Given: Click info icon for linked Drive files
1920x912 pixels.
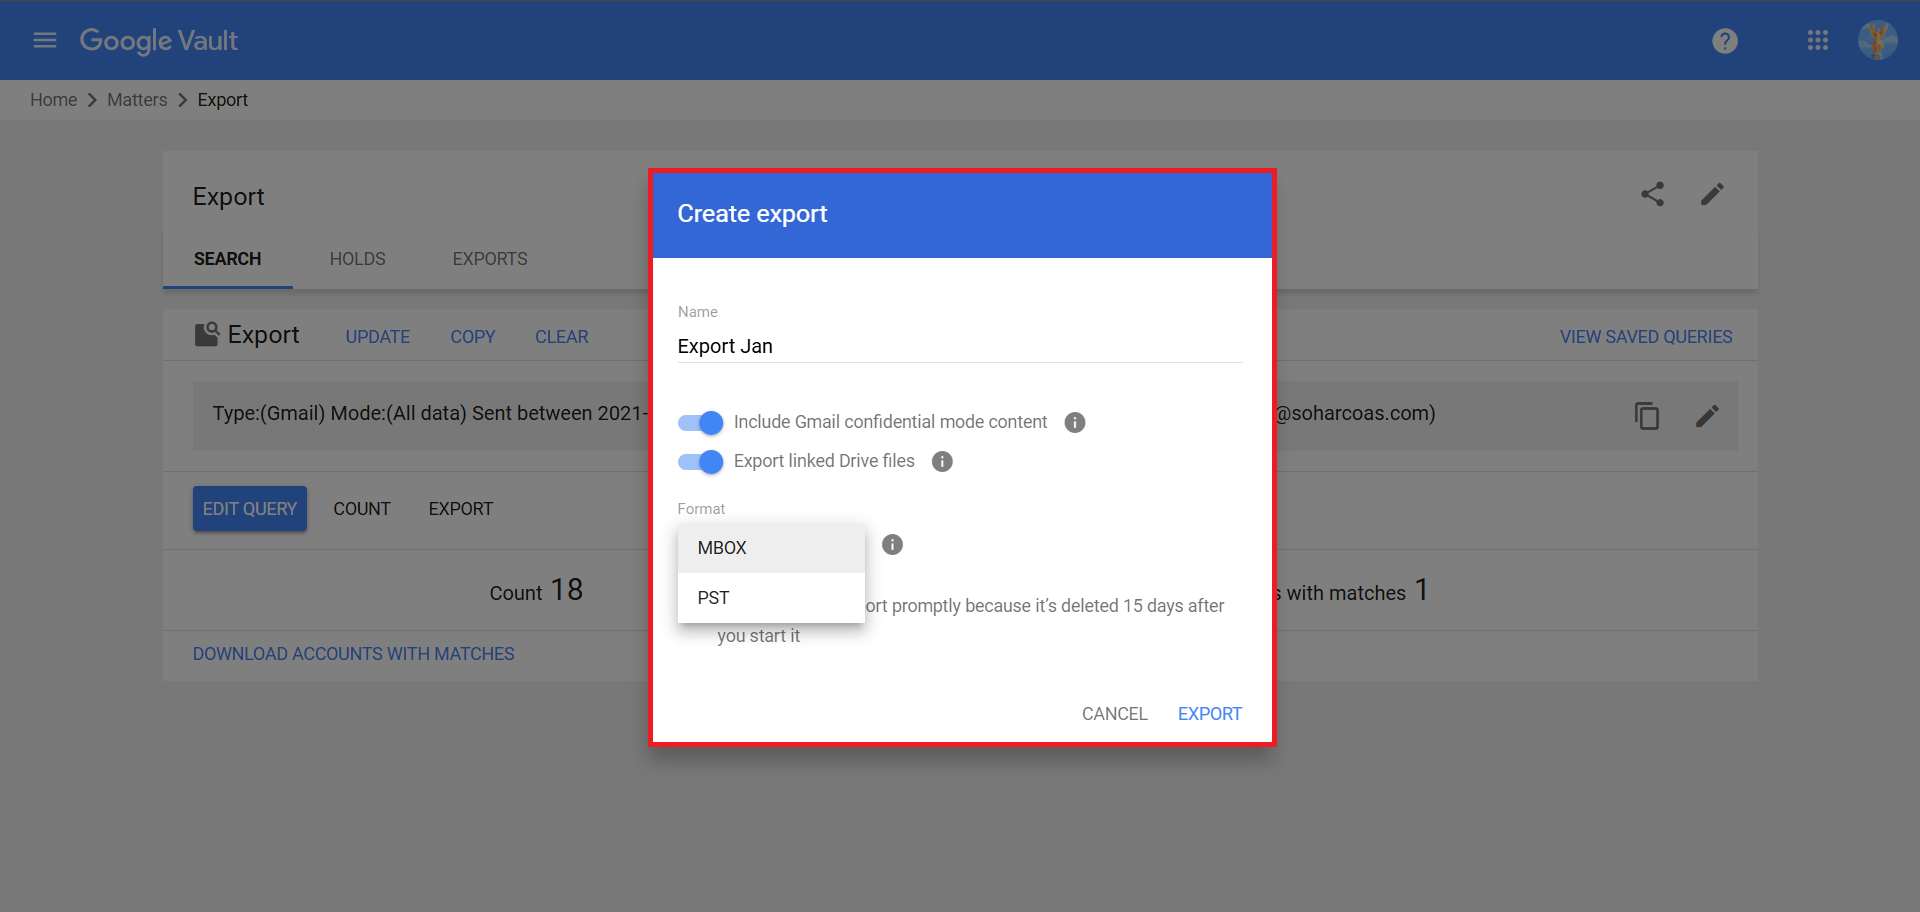Looking at the screenshot, I should 942,461.
